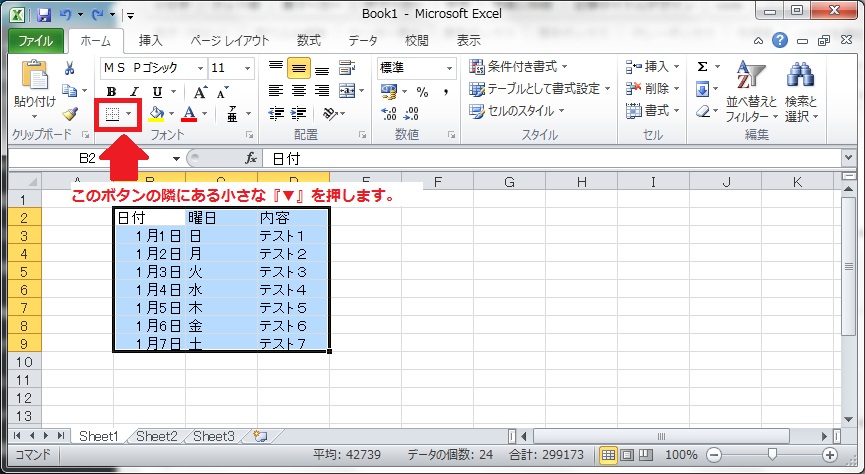865x474 pixels.
Task: Select the Sheet2 tab
Action: pos(157,436)
